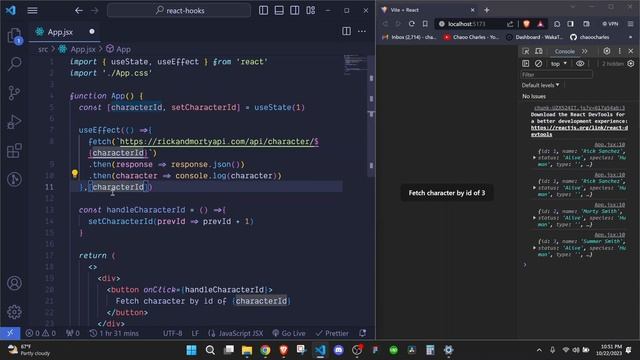Open the Dashboard WakaTime bookmark

534,37
